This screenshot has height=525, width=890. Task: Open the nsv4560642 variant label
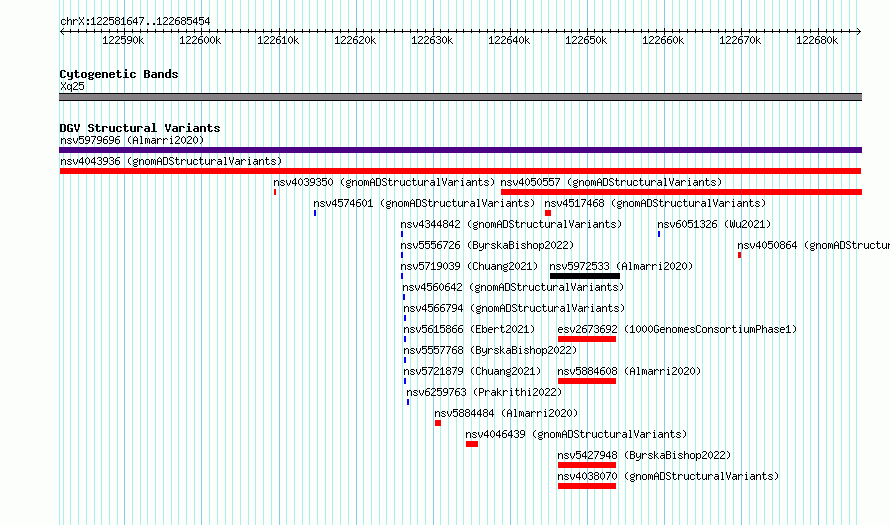(514, 287)
